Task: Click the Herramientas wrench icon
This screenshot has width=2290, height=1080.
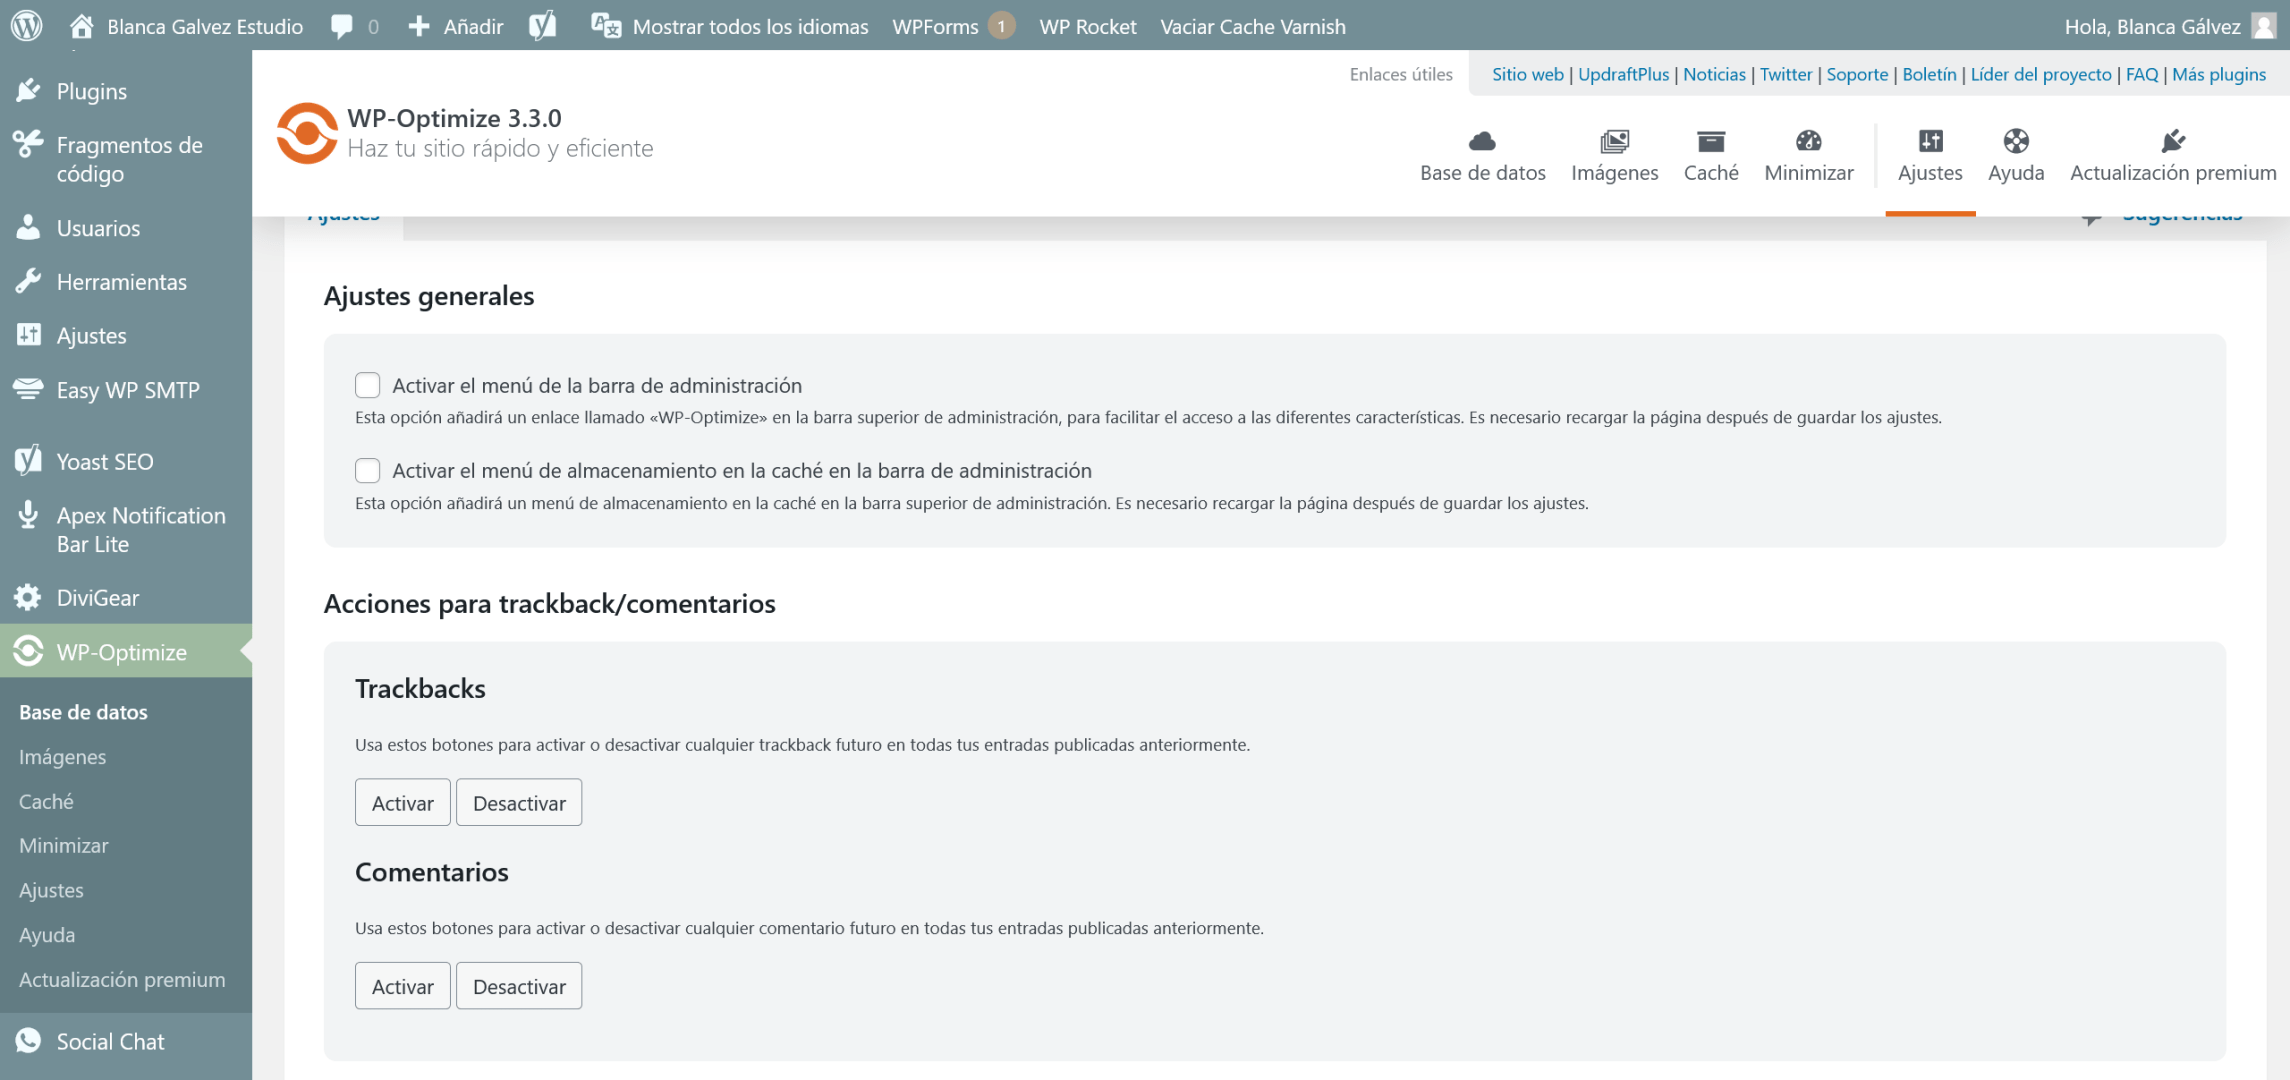Action: point(29,282)
